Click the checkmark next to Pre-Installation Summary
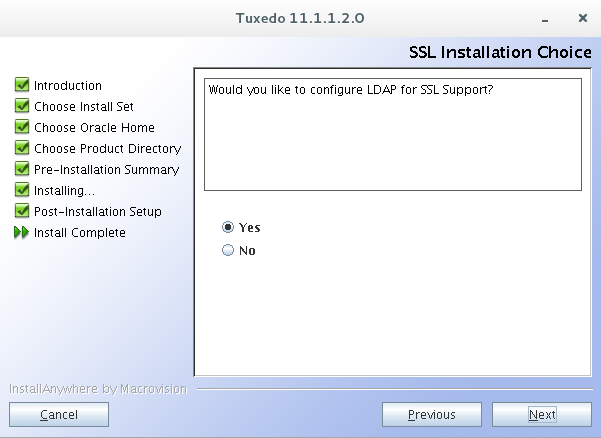601x438 pixels. (22, 169)
